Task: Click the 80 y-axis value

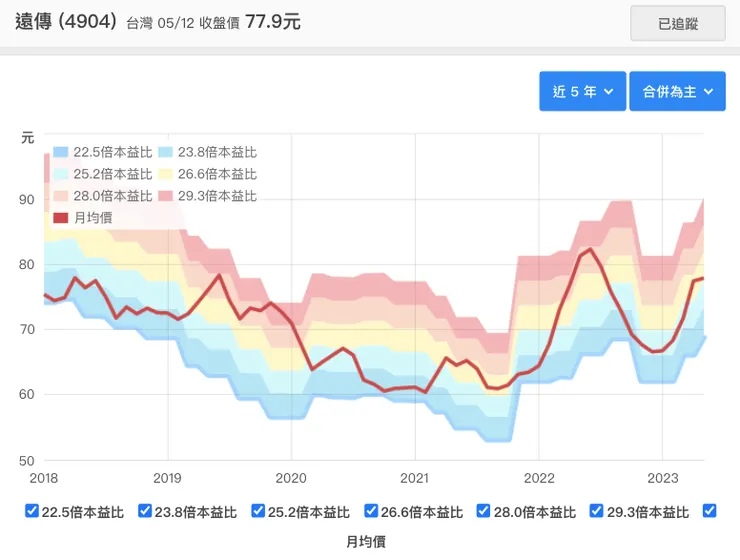Action: (27, 264)
